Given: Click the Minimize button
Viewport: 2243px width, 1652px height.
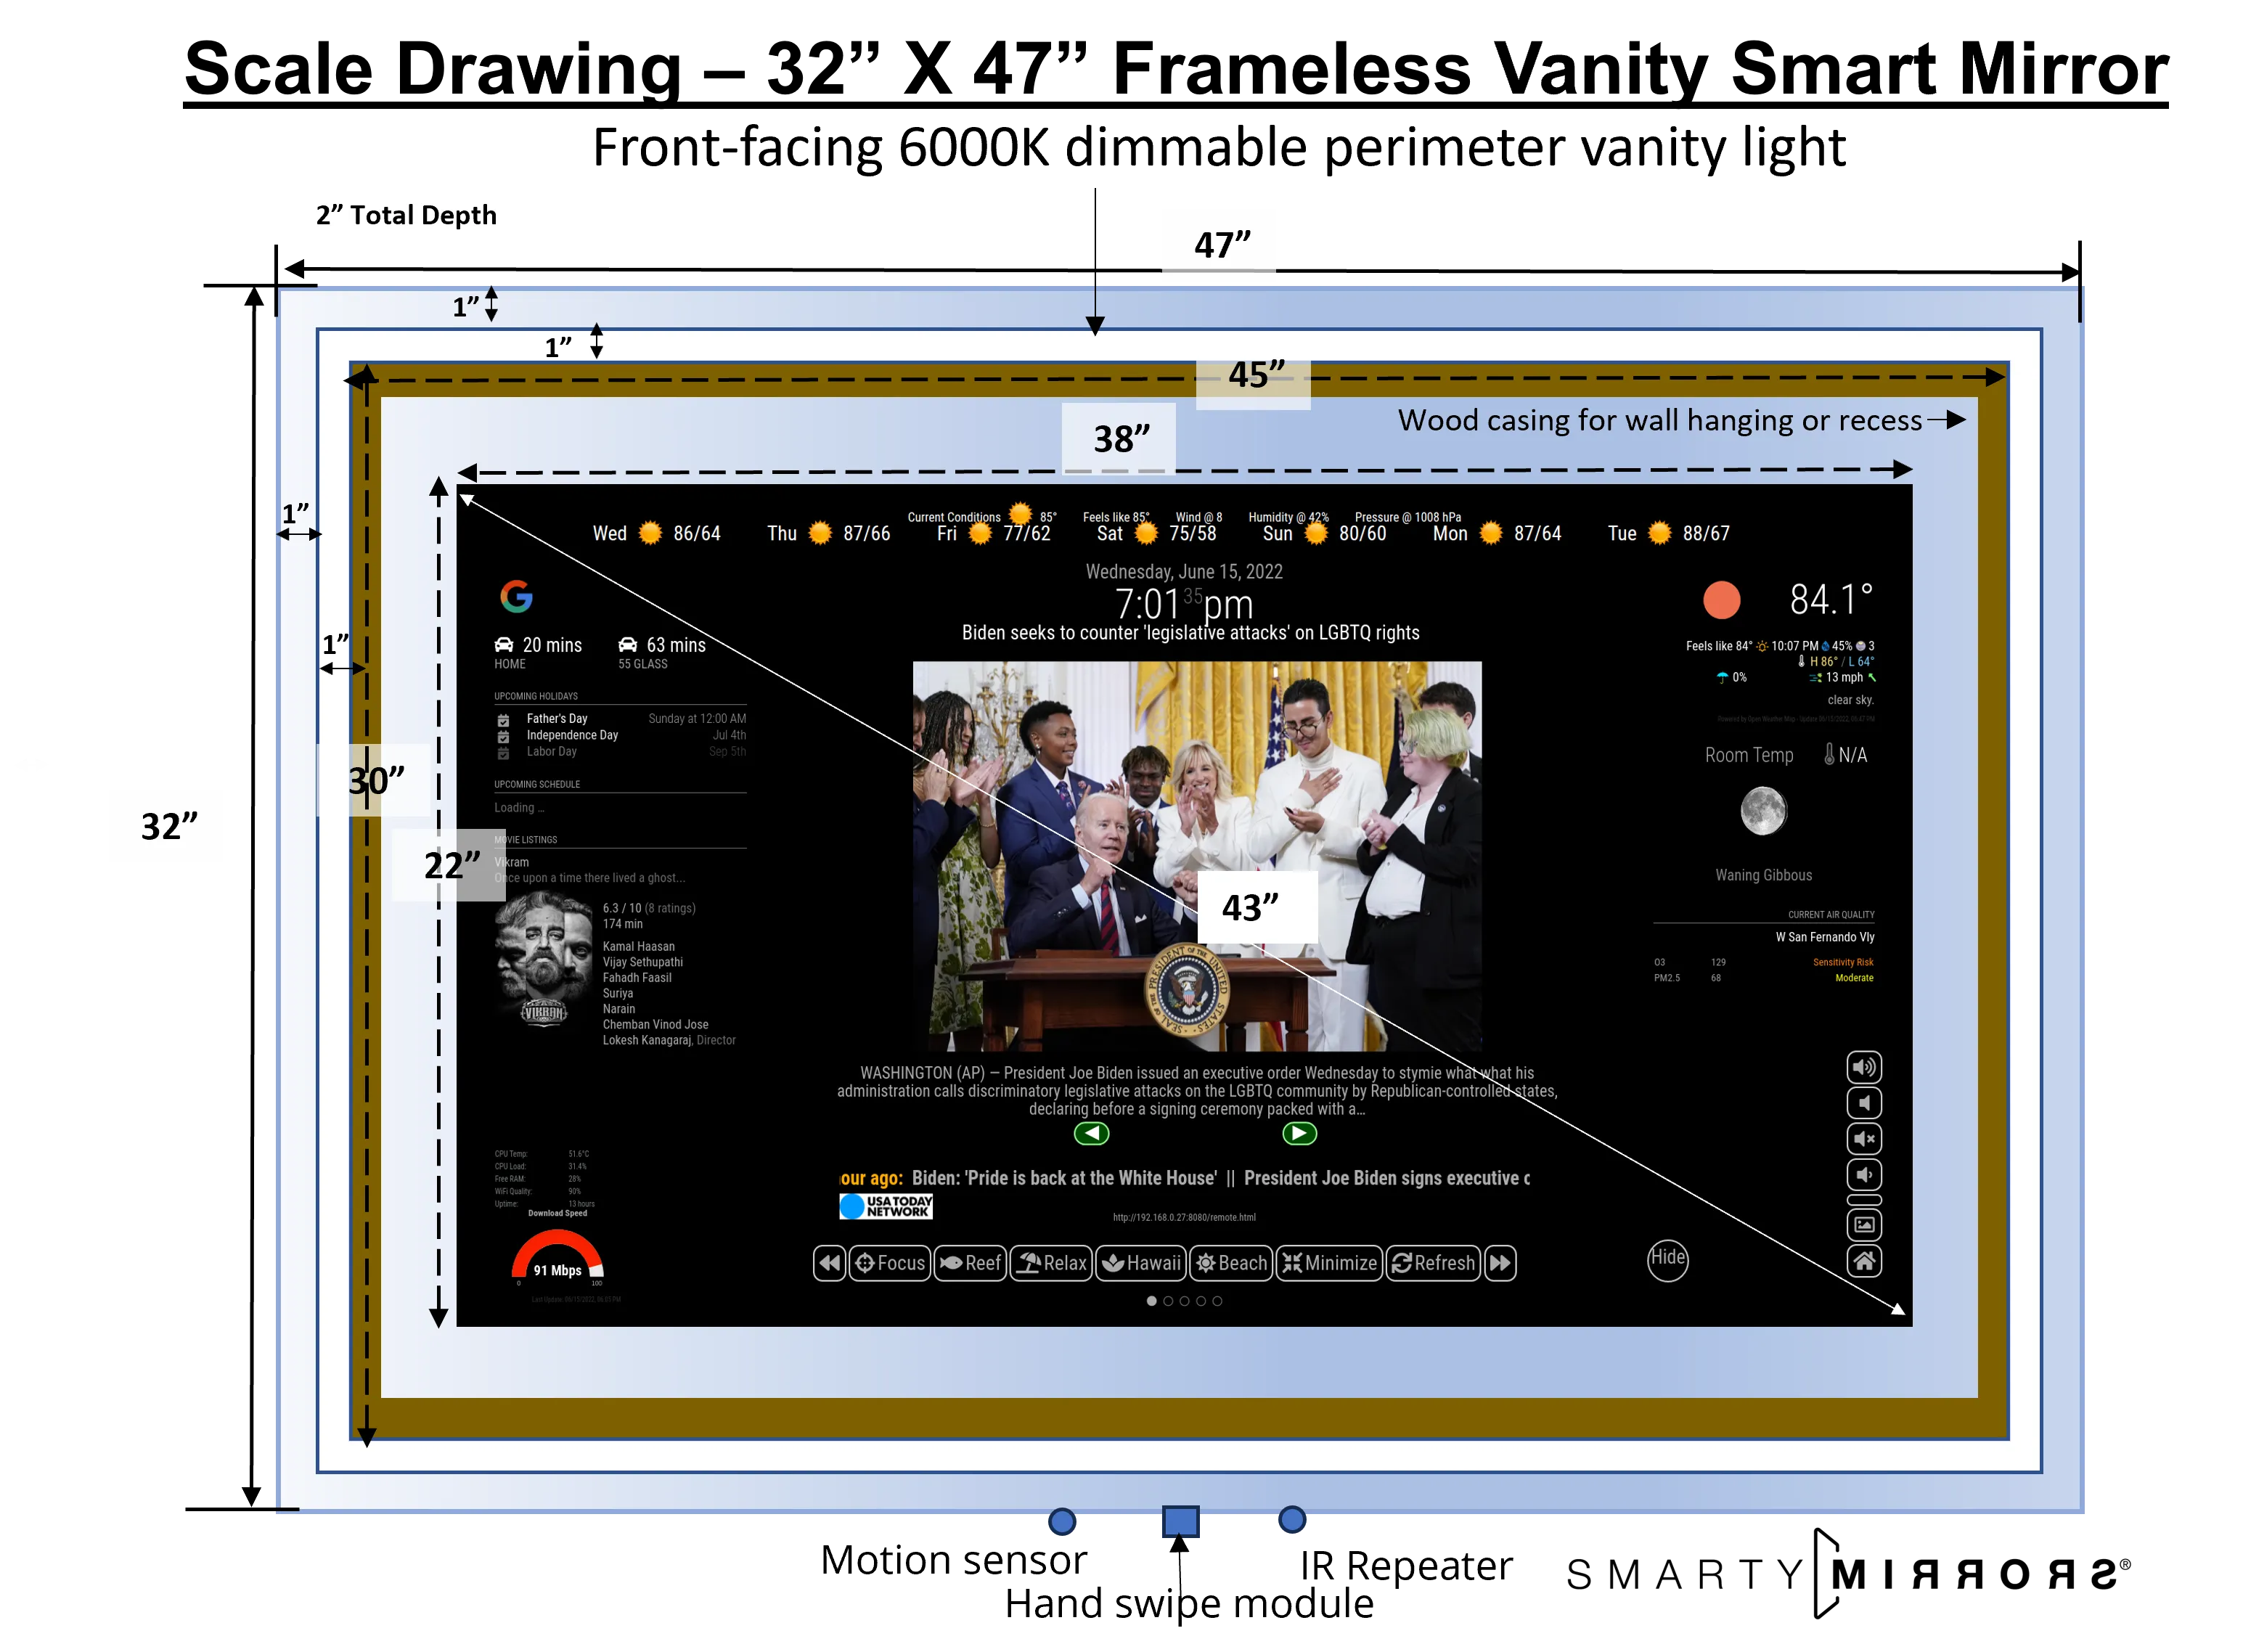Looking at the screenshot, I should (1329, 1263).
